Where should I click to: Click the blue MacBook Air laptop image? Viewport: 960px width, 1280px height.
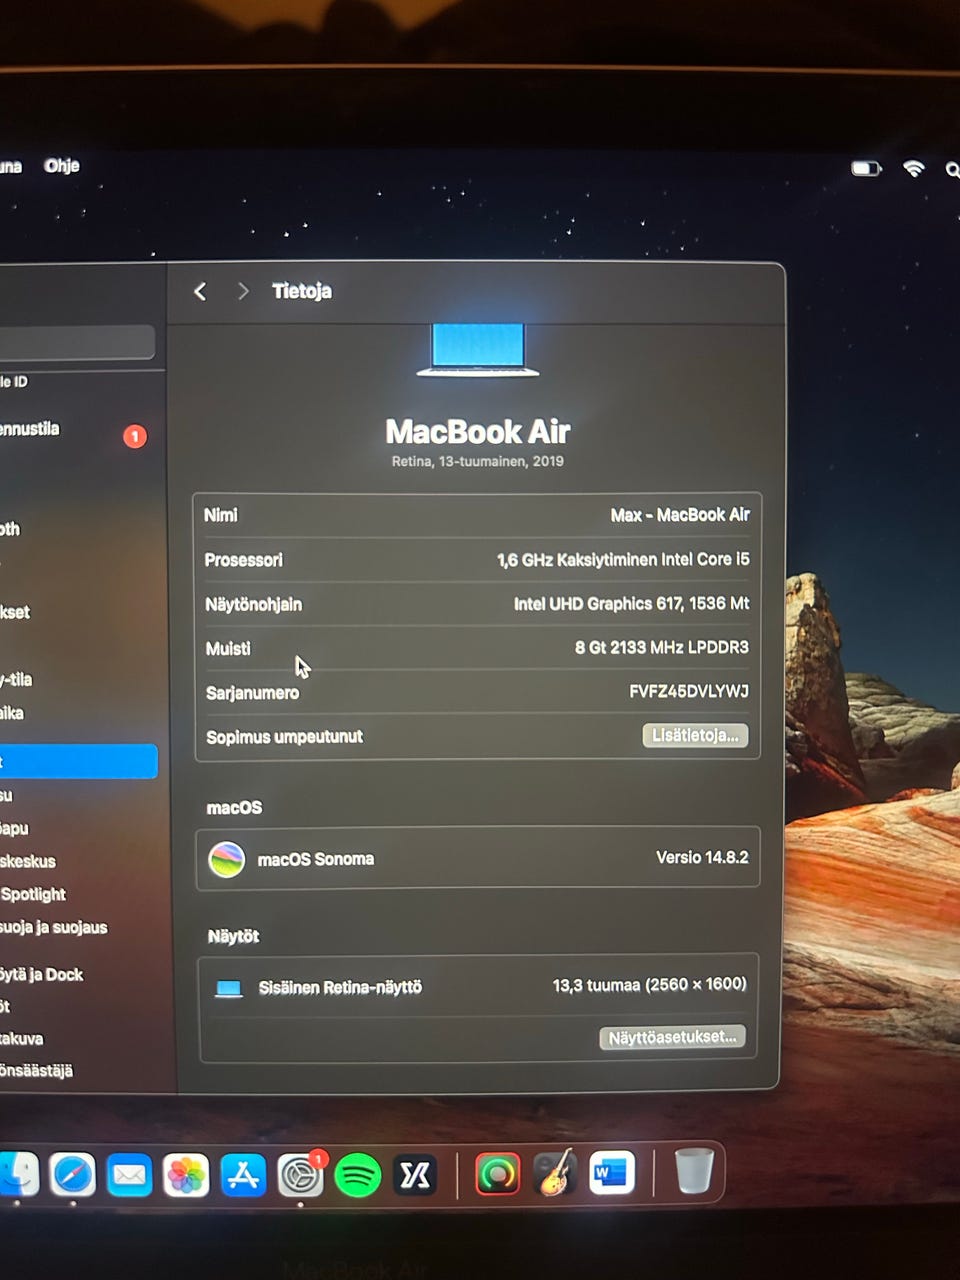click(x=478, y=350)
